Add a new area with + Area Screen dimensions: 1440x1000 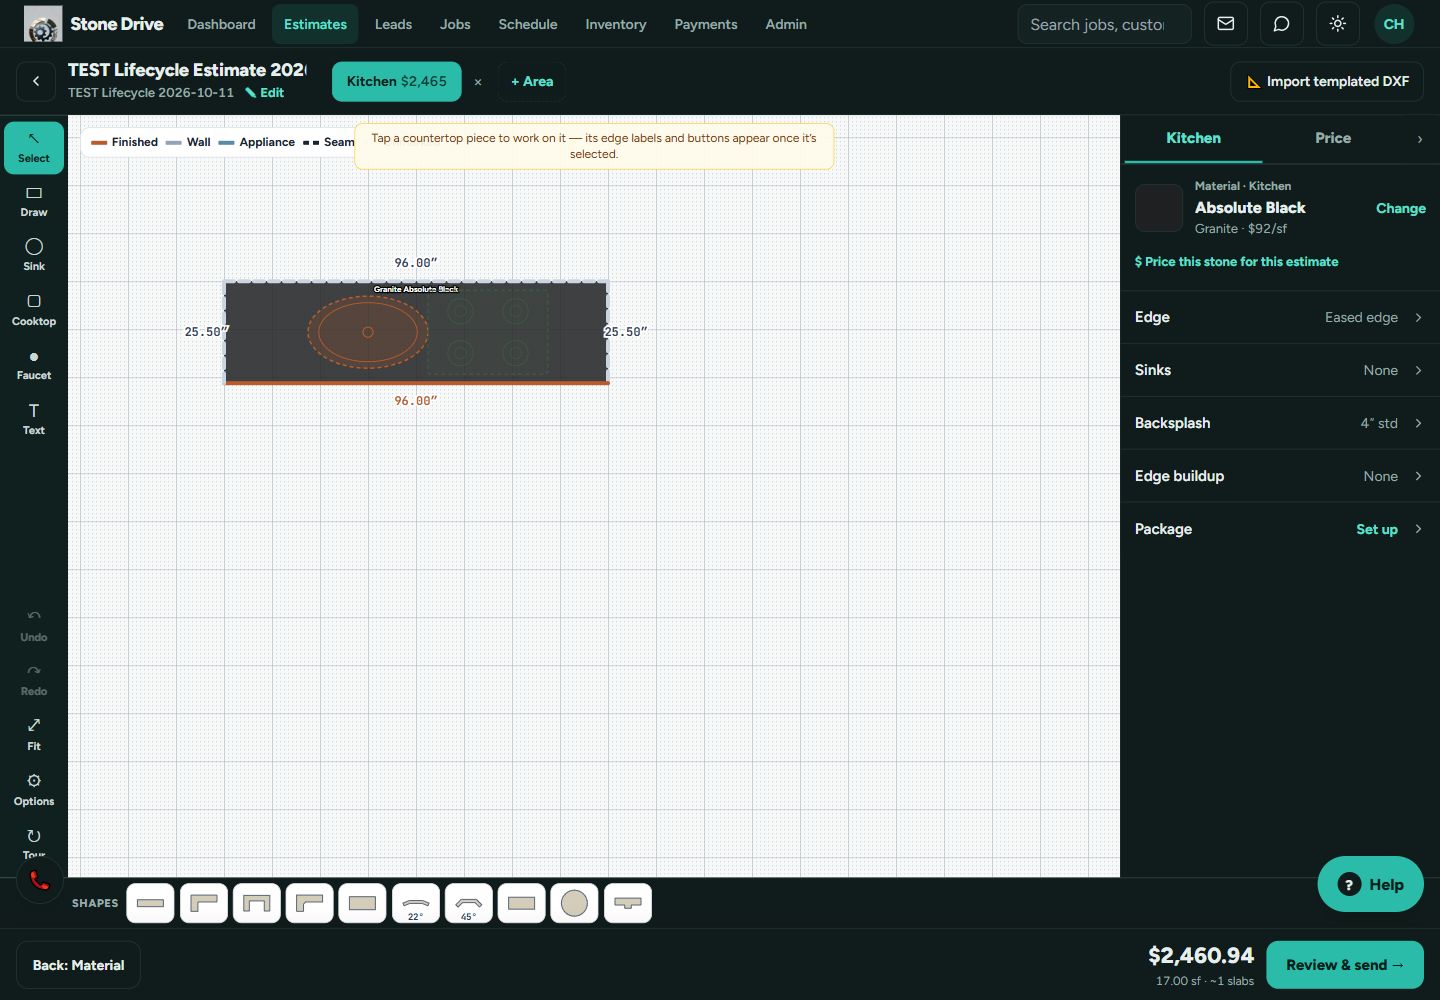(532, 81)
